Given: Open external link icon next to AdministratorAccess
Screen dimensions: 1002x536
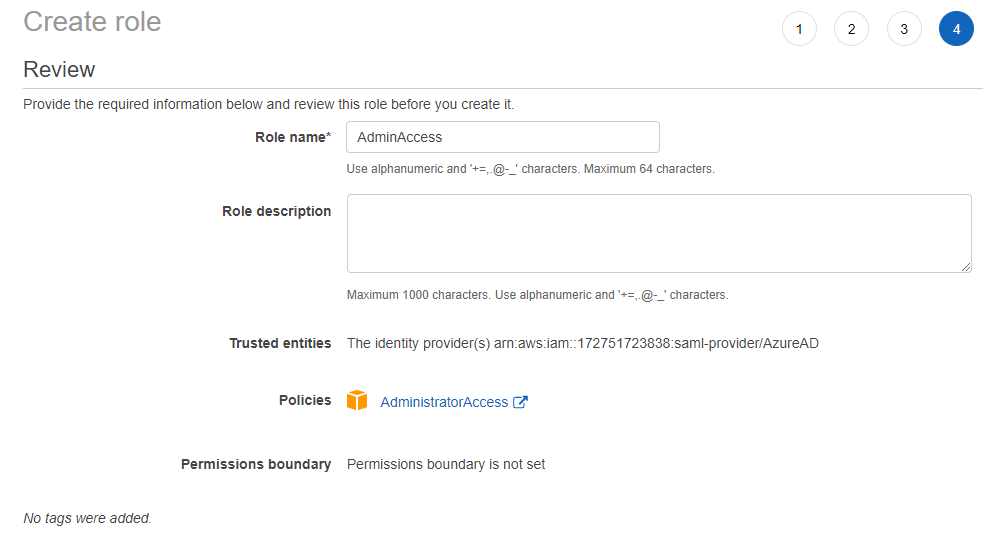Looking at the screenshot, I should tap(520, 402).
